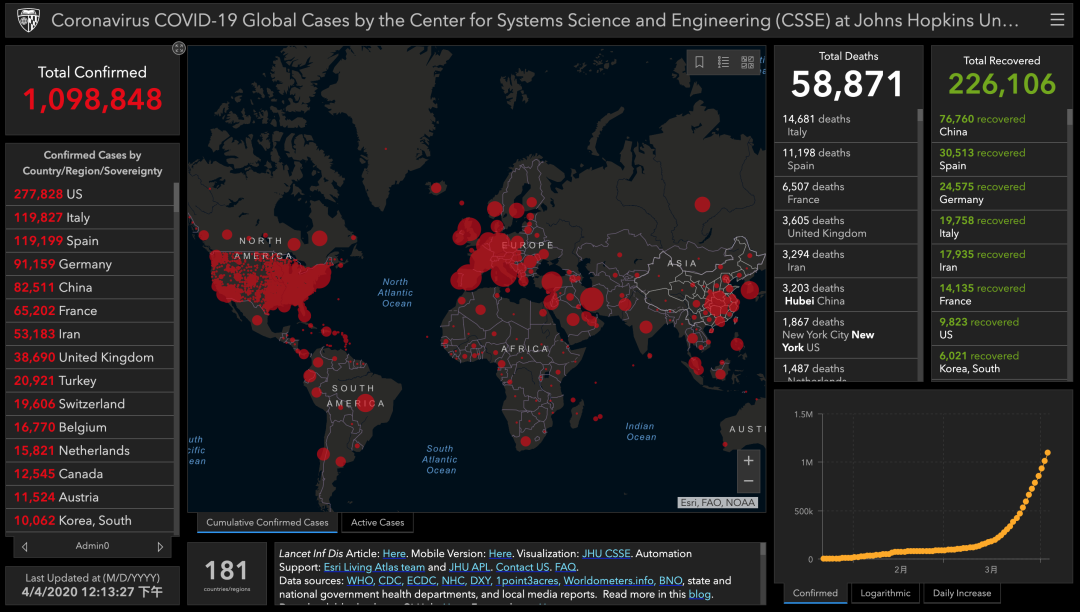The image size is (1080, 612).
Task: Select the Logarithmic chart tab
Action: coord(885,593)
